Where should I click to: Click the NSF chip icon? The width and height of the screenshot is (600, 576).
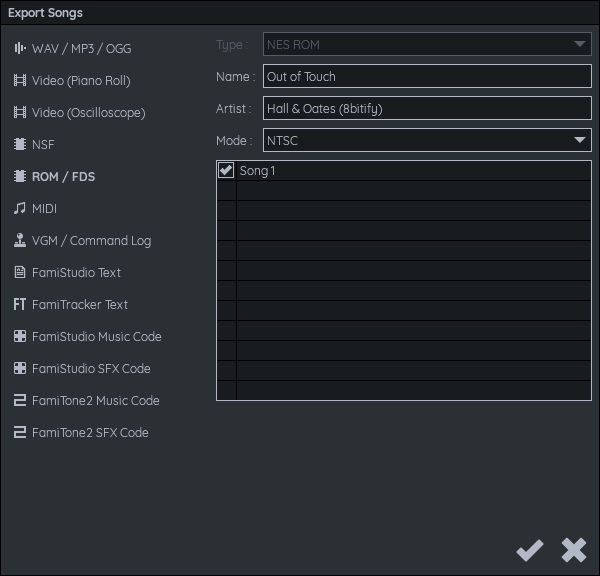click(x=19, y=144)
